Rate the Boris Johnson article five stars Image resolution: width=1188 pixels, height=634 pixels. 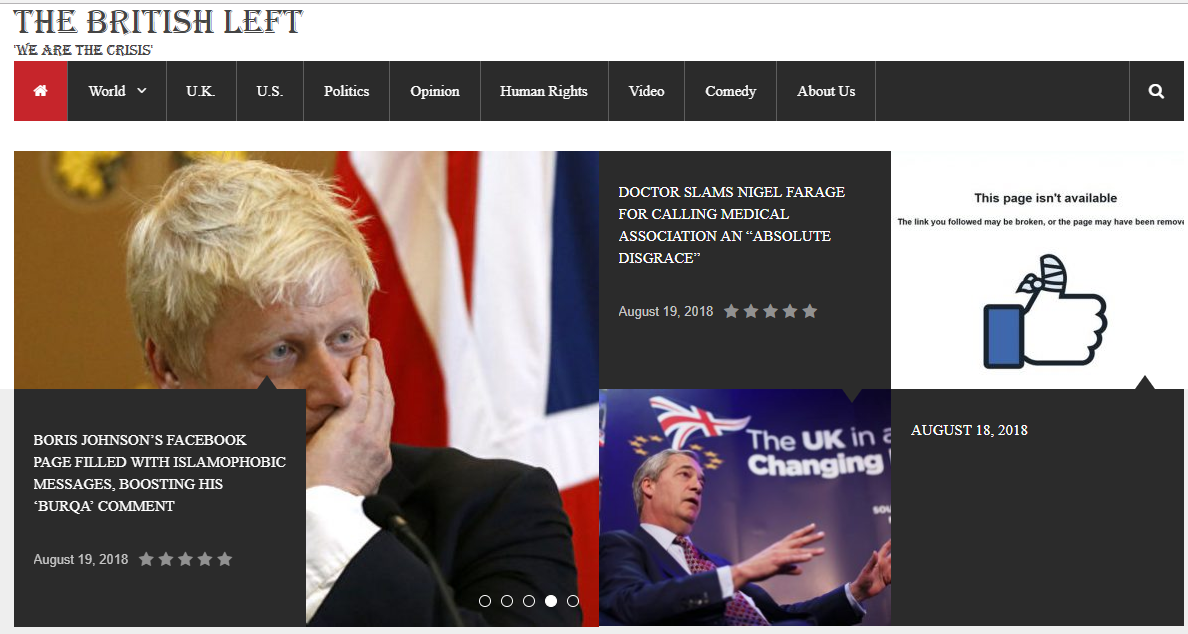pyautogui.click(x=225, y=559)
